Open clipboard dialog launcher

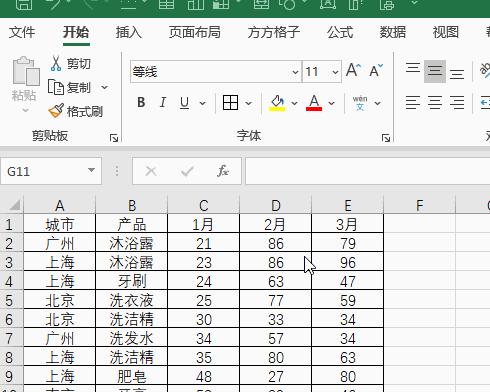114,138
